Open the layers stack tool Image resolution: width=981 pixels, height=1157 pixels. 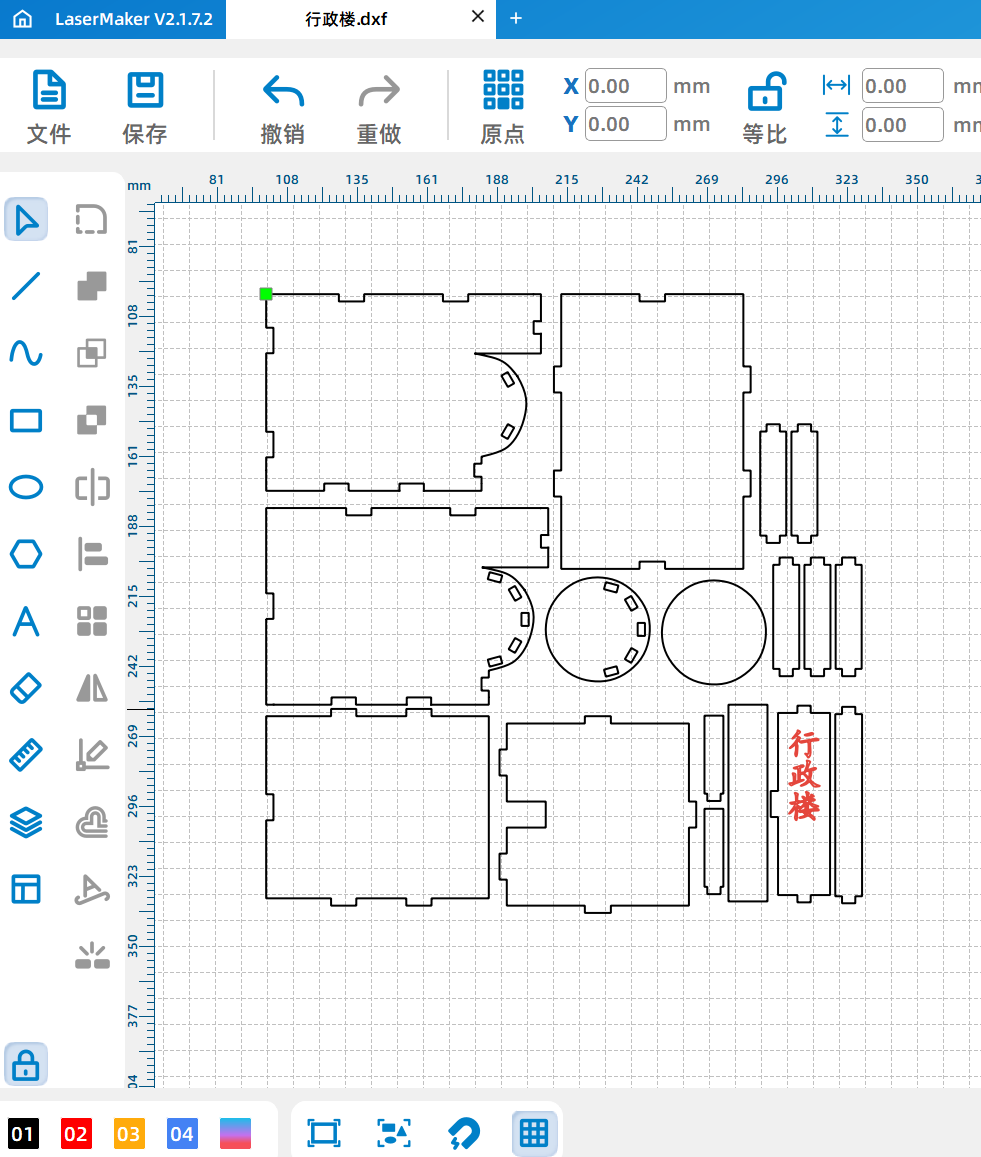point(26,822)
